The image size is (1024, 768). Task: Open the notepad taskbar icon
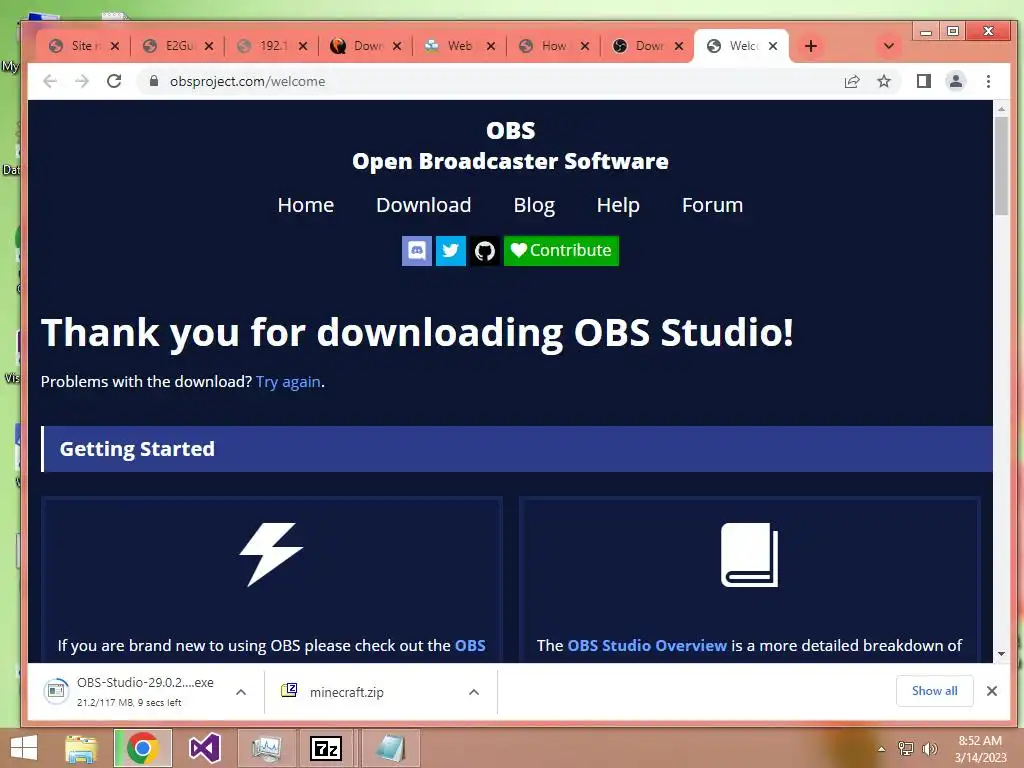[390, 748]
